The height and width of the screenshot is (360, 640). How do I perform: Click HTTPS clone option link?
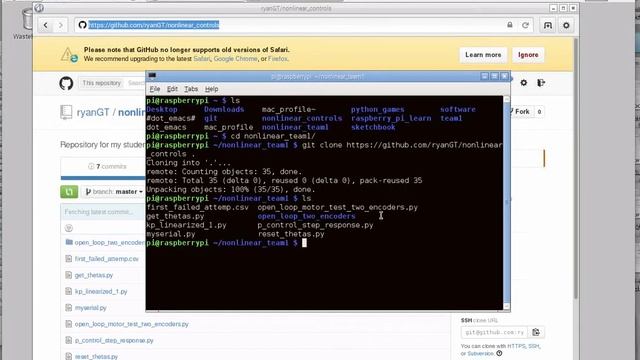(516, 346)
